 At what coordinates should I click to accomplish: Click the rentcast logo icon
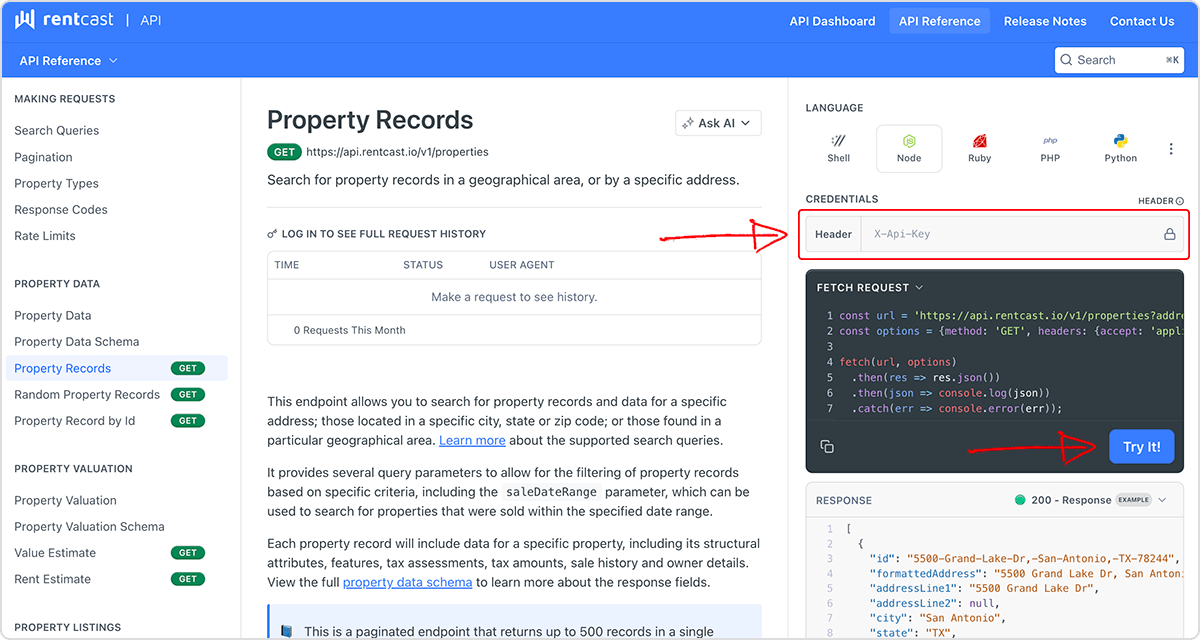pos(25,20)
